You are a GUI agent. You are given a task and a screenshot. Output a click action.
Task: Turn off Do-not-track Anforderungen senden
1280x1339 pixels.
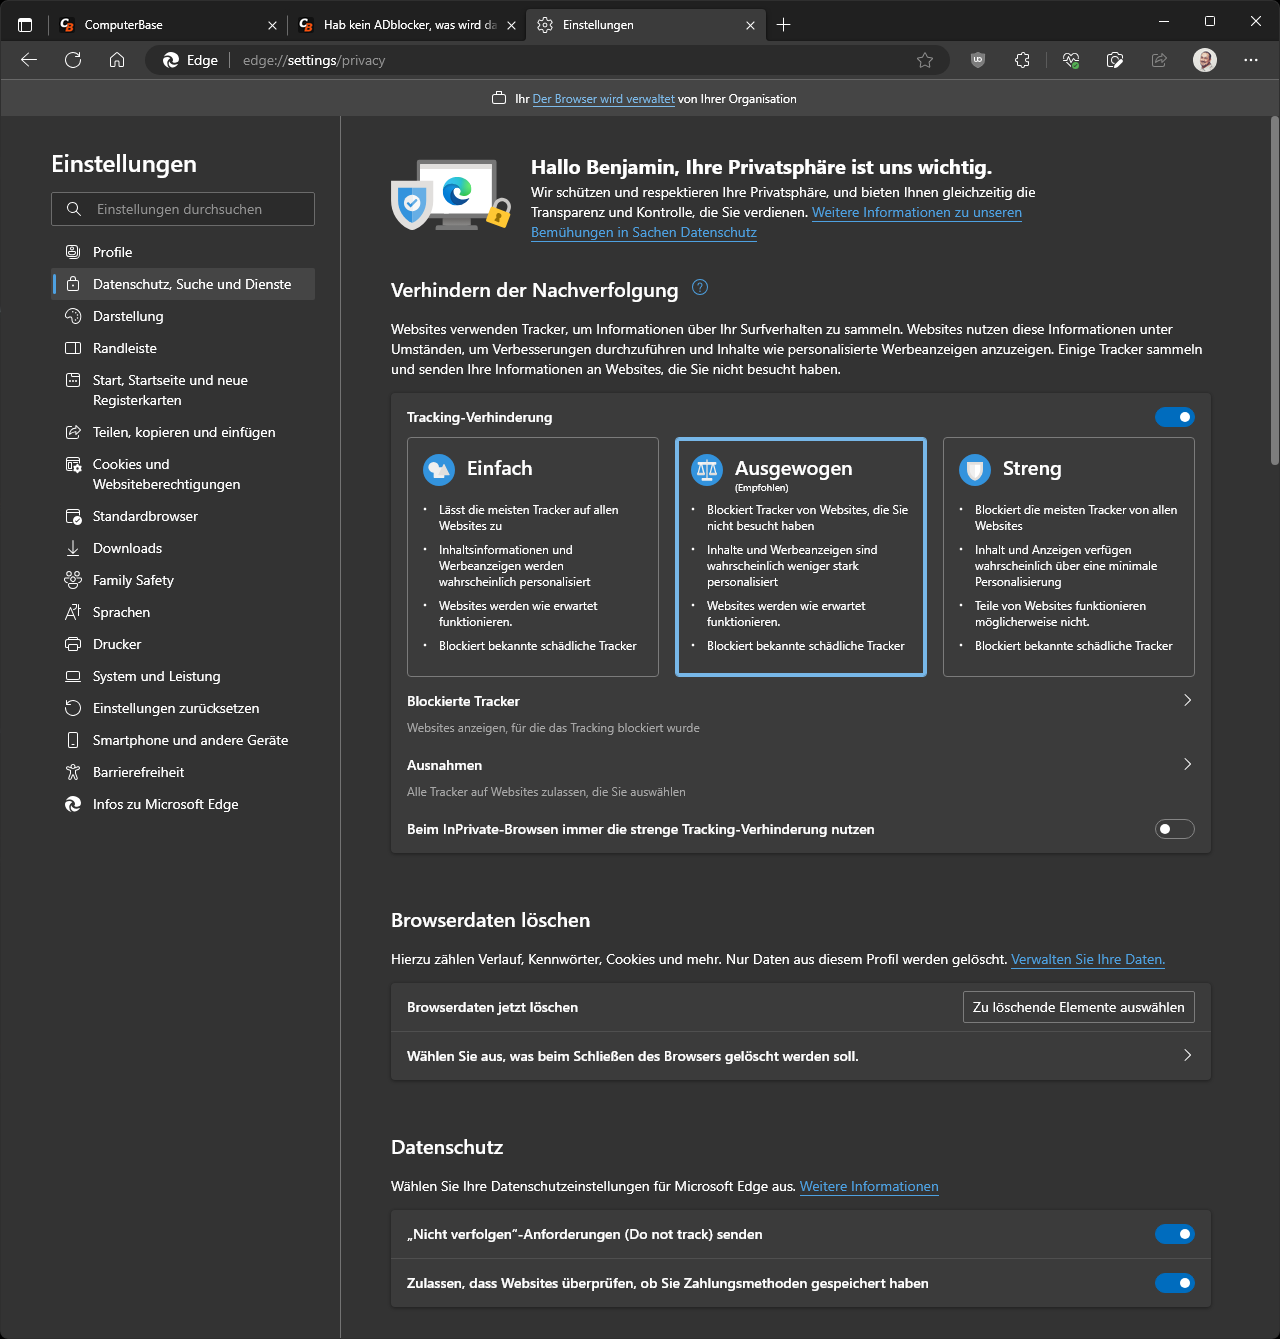(1174, 1234)
